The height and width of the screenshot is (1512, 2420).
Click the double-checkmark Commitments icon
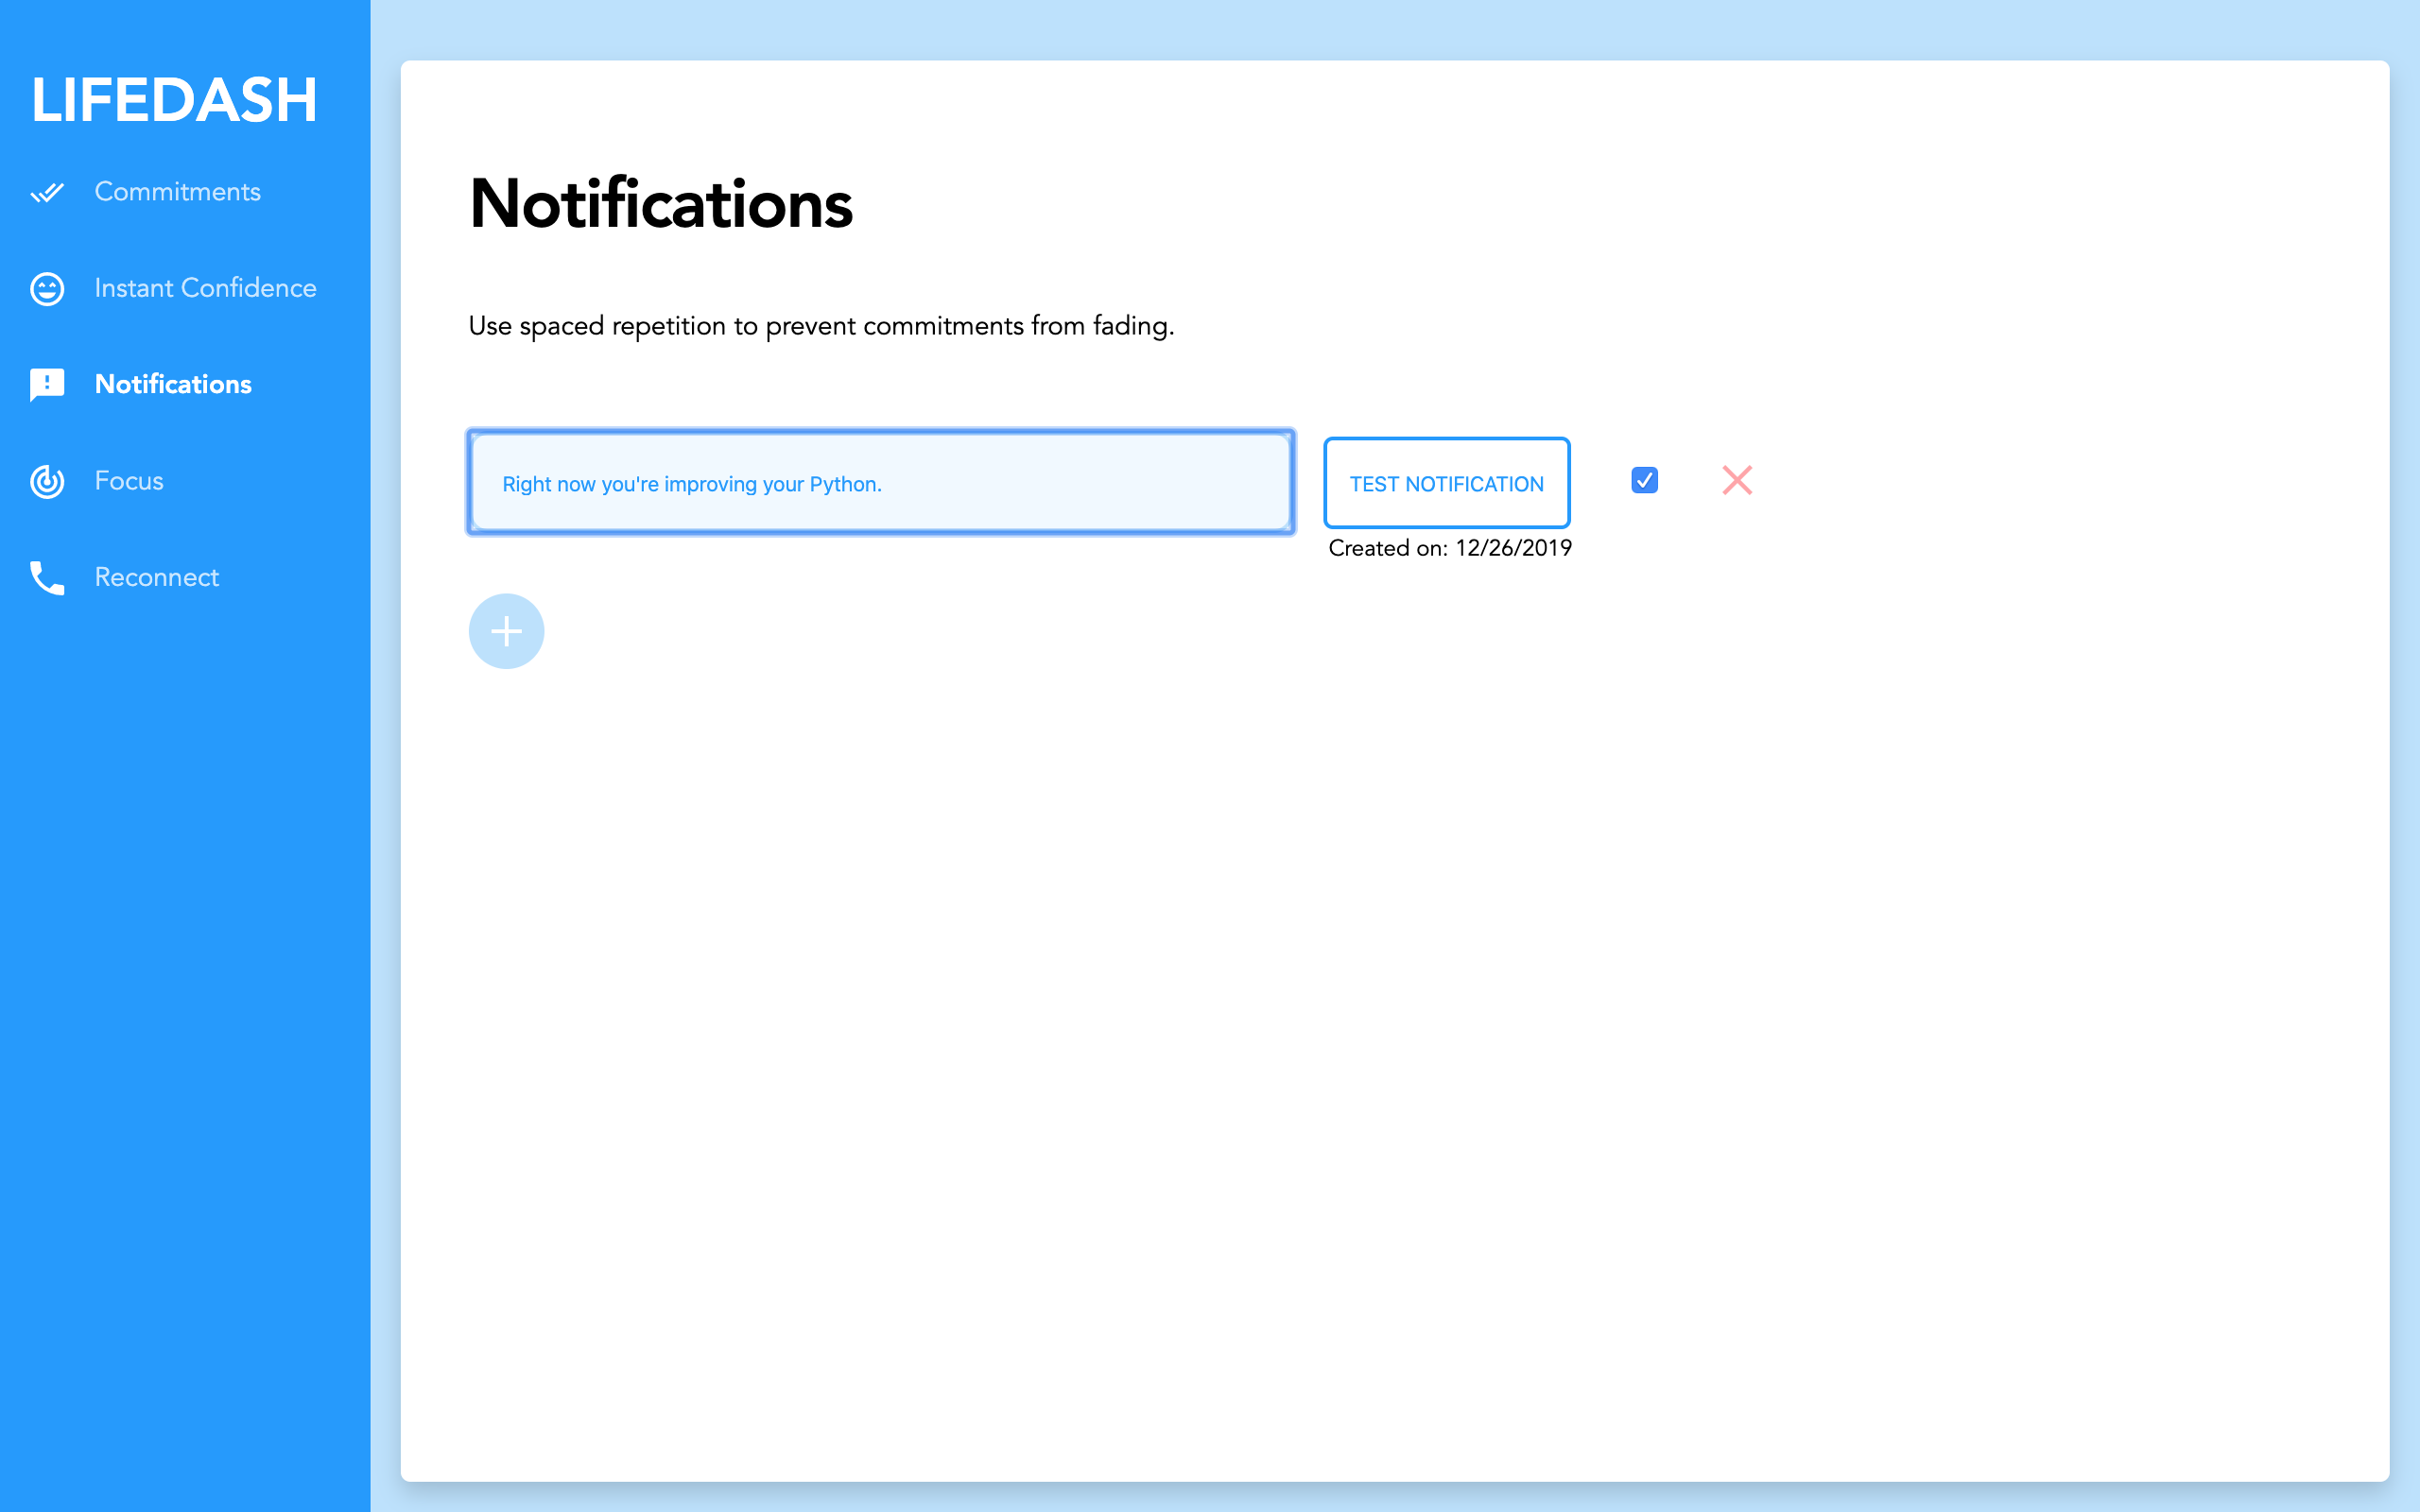pos(47,192)
